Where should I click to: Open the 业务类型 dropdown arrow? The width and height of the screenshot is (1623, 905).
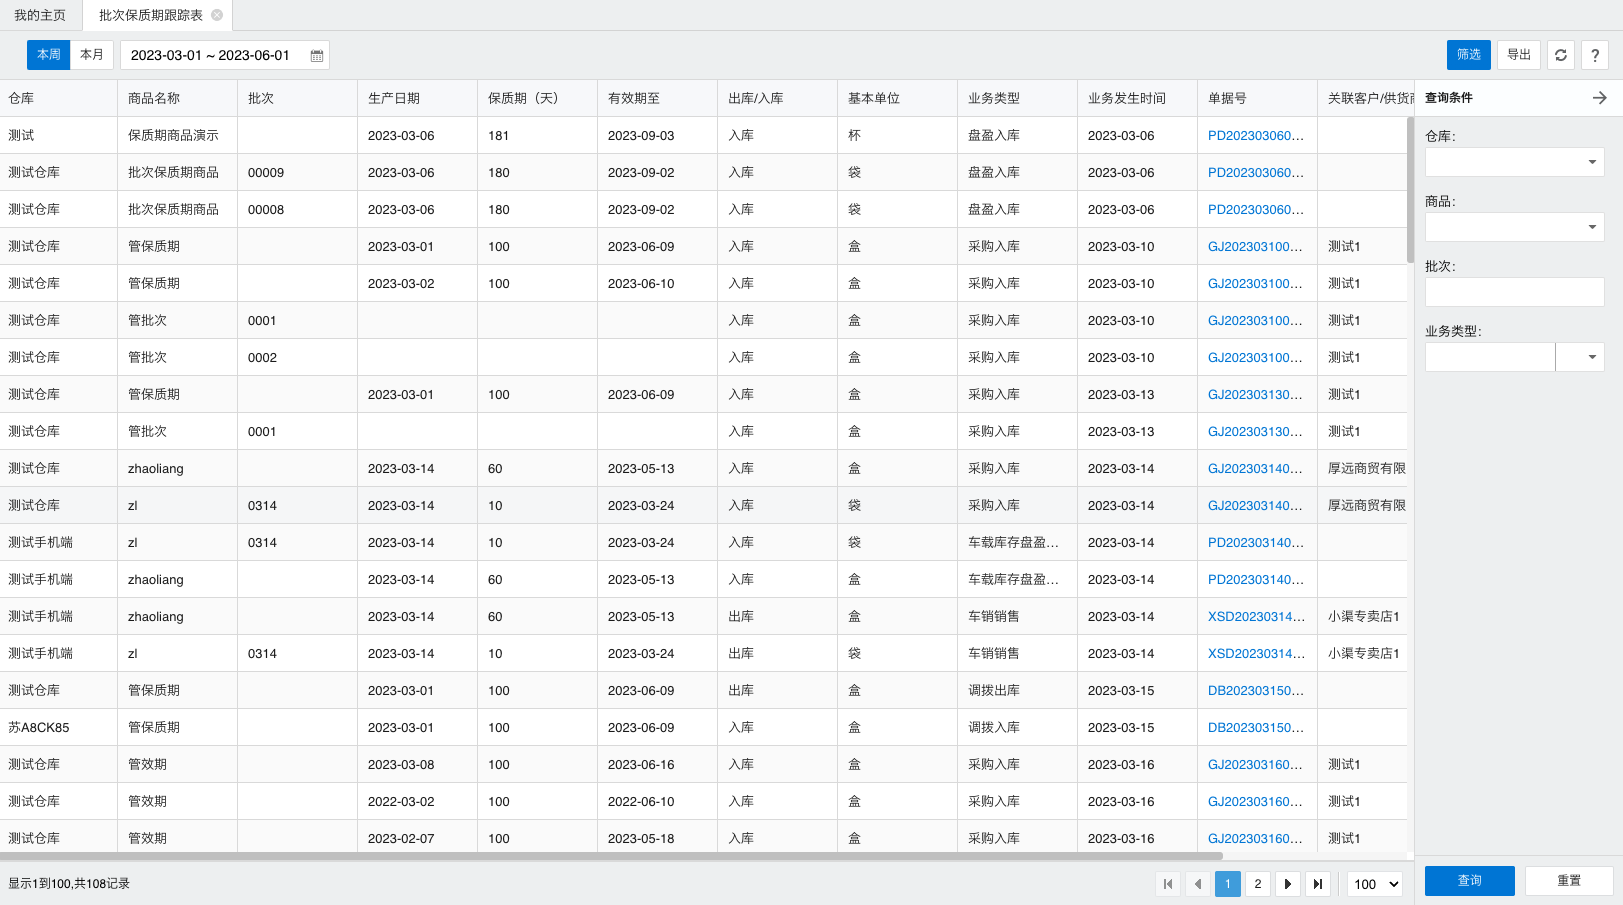click(x=1592, y=357)
